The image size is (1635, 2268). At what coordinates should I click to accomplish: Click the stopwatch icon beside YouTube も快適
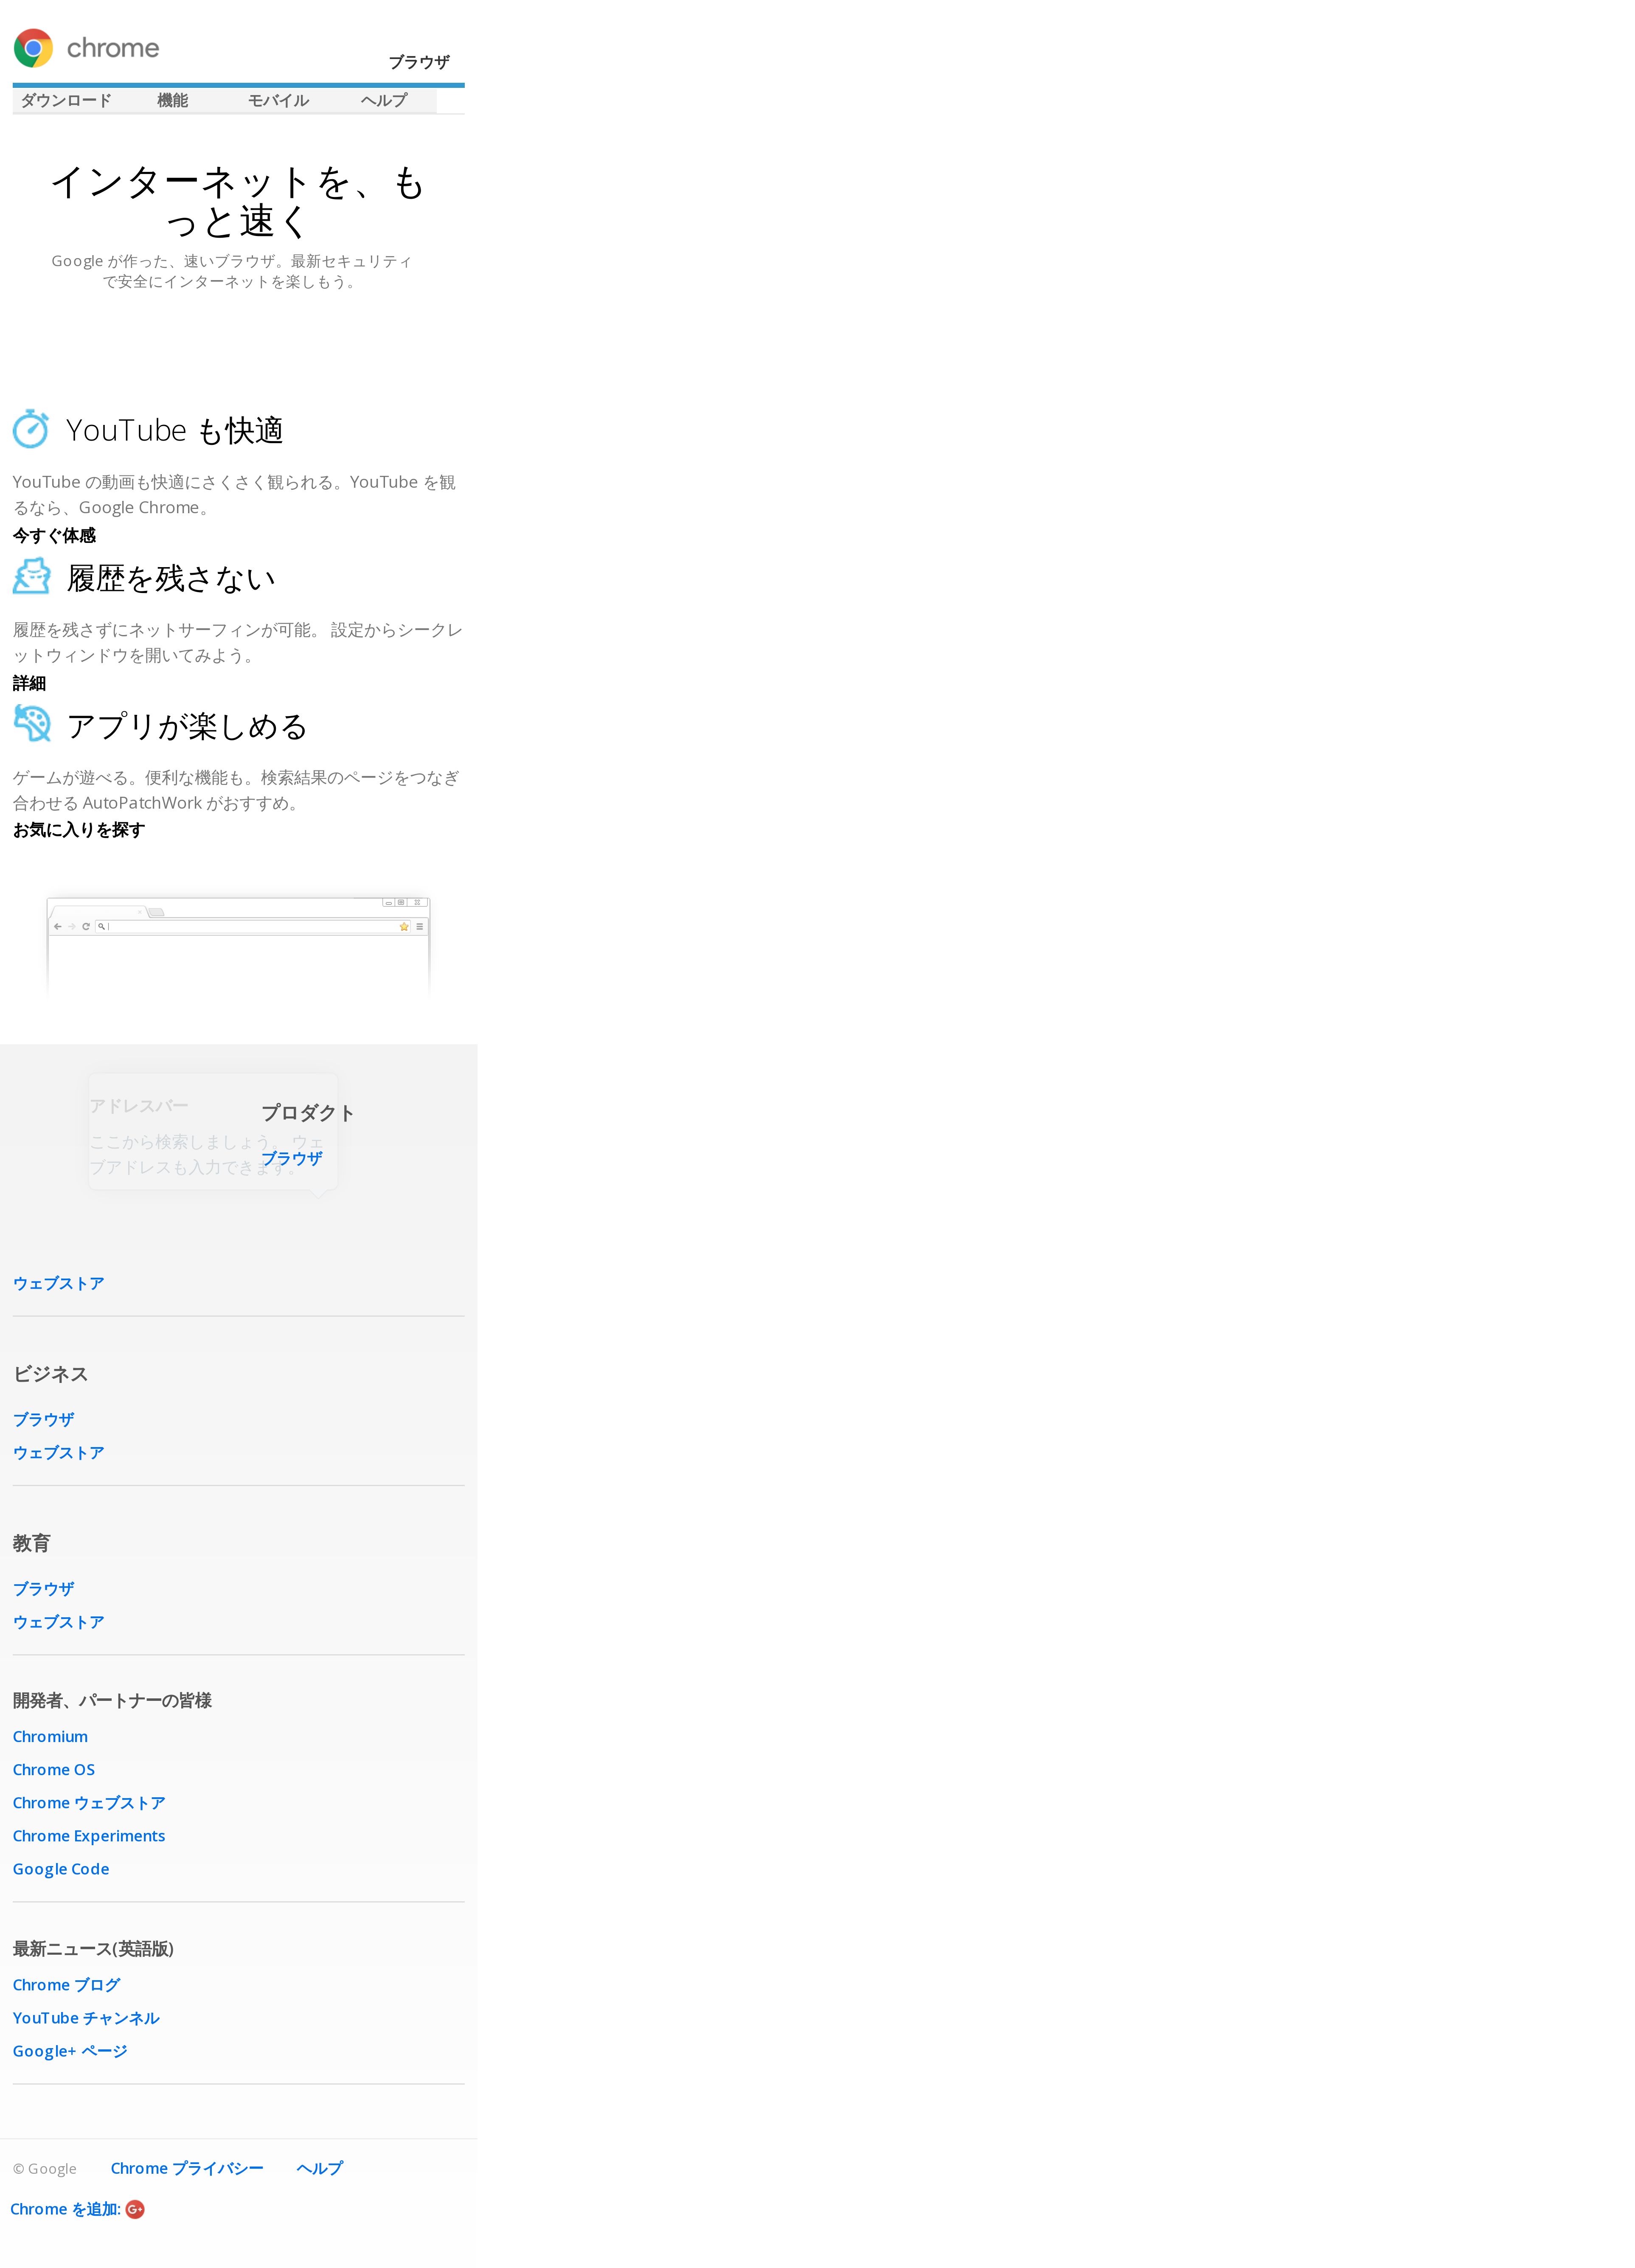coord(31,429)
